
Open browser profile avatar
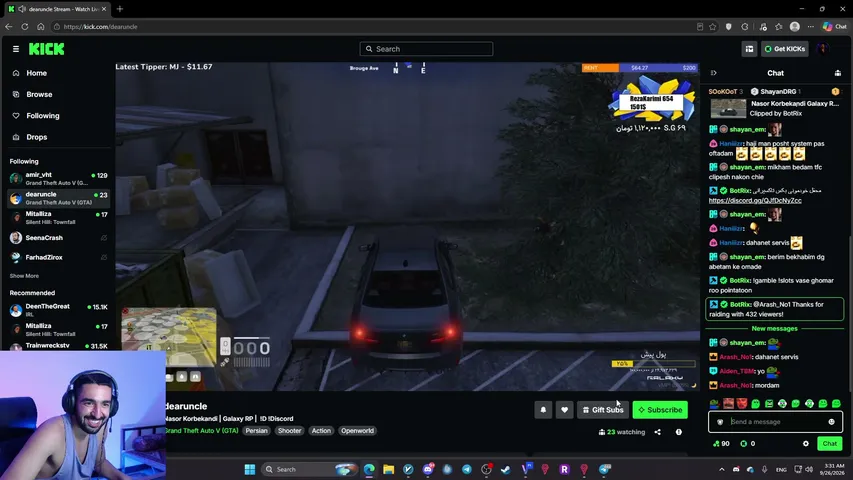pos(795,27)
